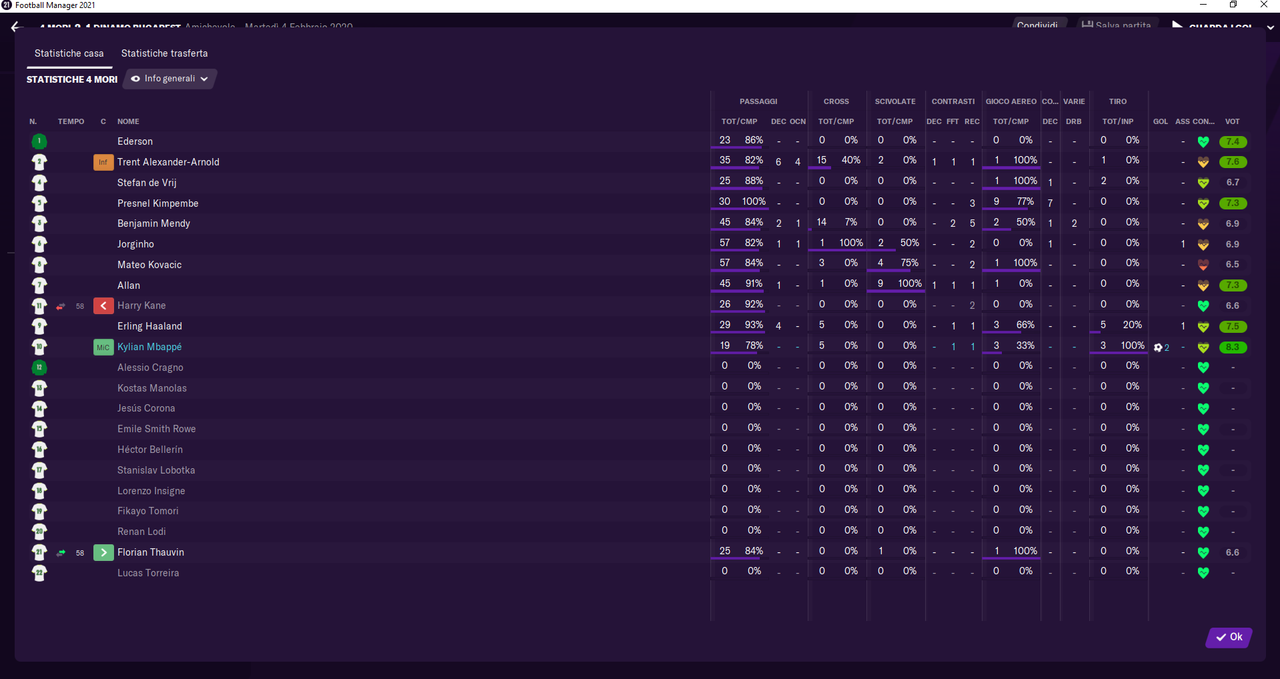This screenshot has width=1280, height=679.
Task: Click Jorginho's shirt icon
Action: click(x=39, y=244)
